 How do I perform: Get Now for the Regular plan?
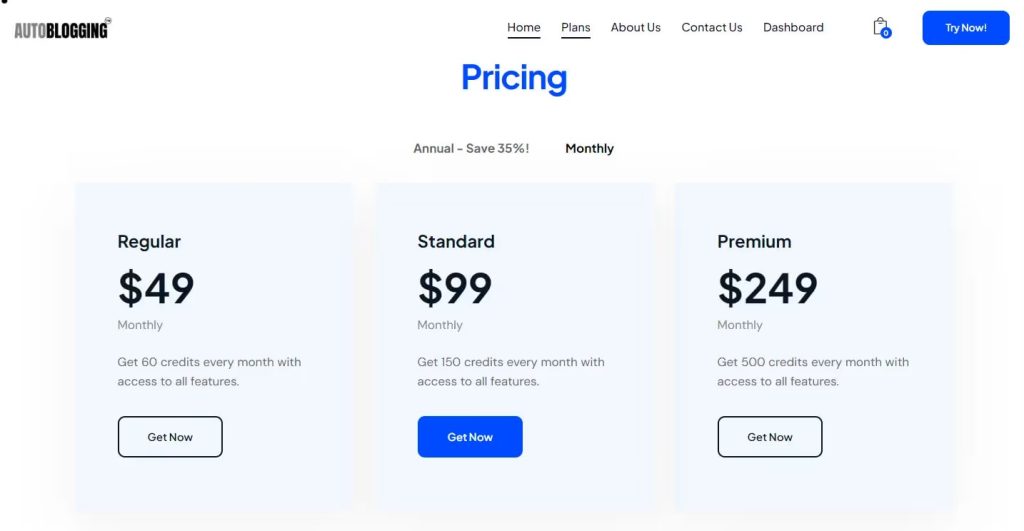point(170,437)
